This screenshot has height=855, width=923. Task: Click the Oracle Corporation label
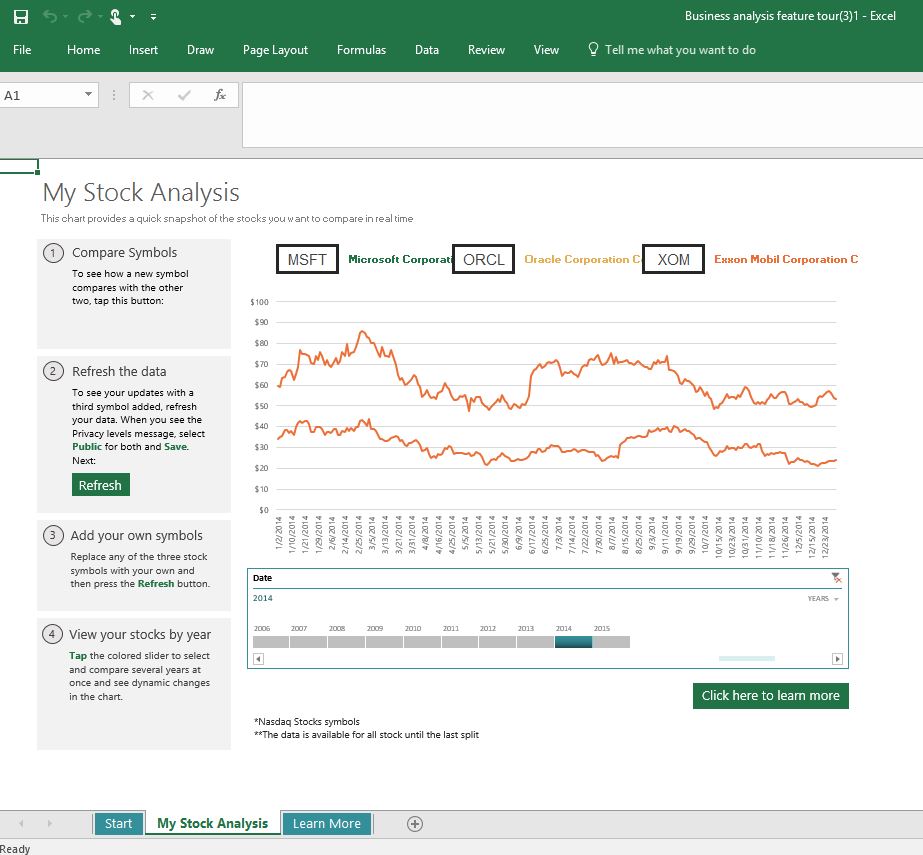582,259
